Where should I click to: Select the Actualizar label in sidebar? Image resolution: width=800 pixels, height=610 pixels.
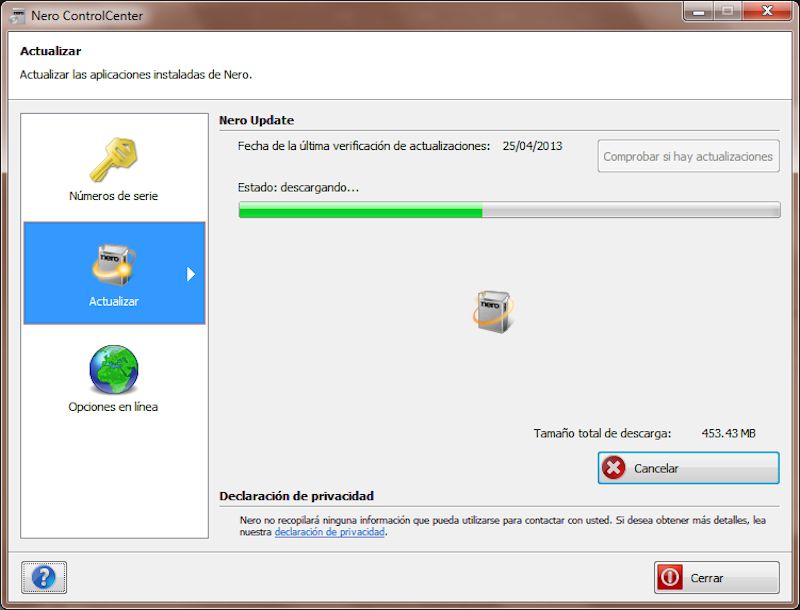(x=114, y=301)
